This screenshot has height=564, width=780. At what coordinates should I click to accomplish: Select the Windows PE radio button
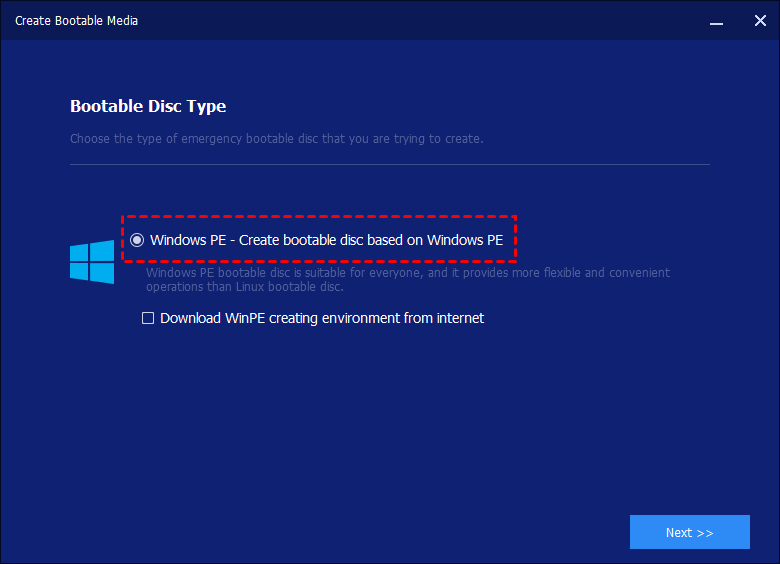click(x=137, y=240)
